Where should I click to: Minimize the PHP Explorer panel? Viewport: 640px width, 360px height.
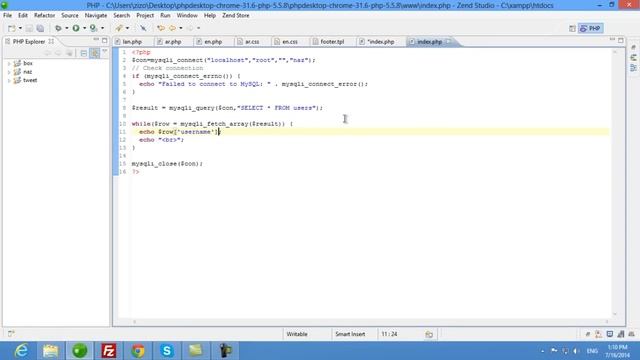(x=96, y=40)
